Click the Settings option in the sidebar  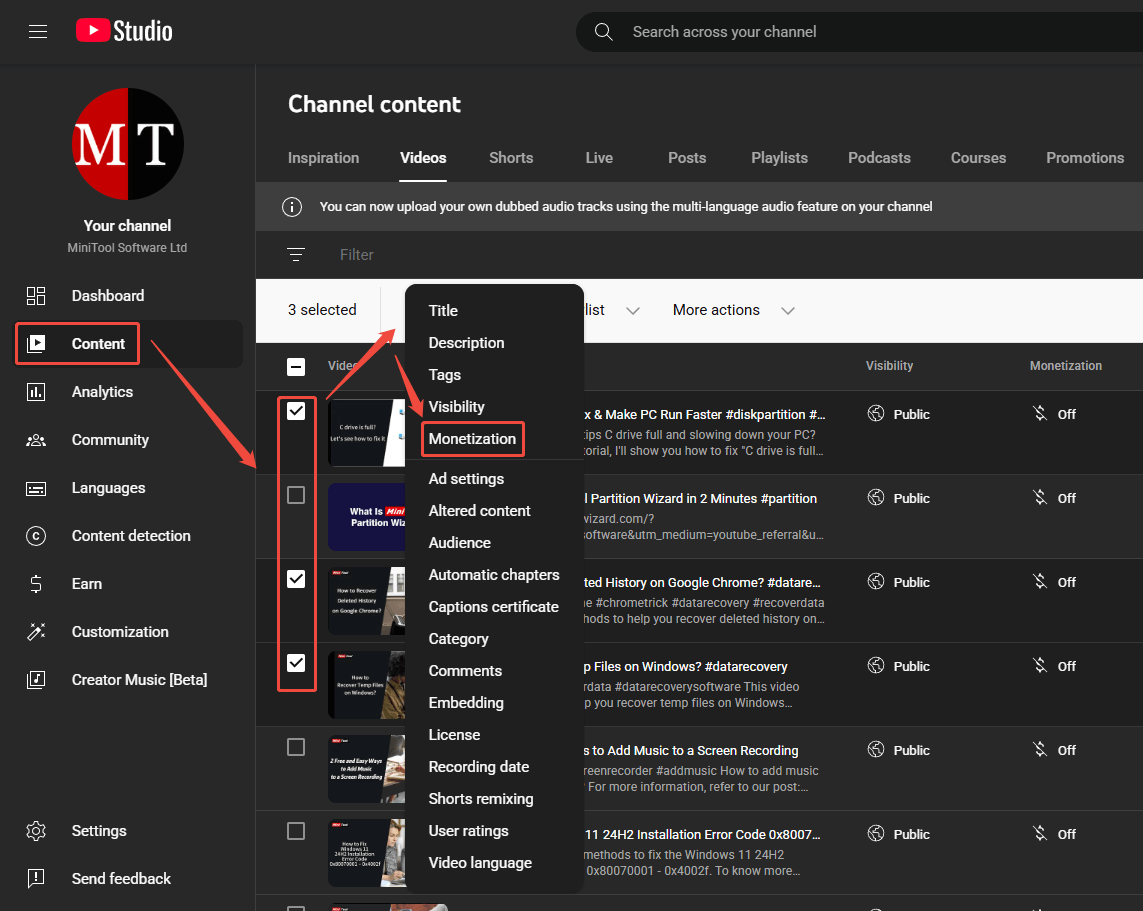coord(99,830)
